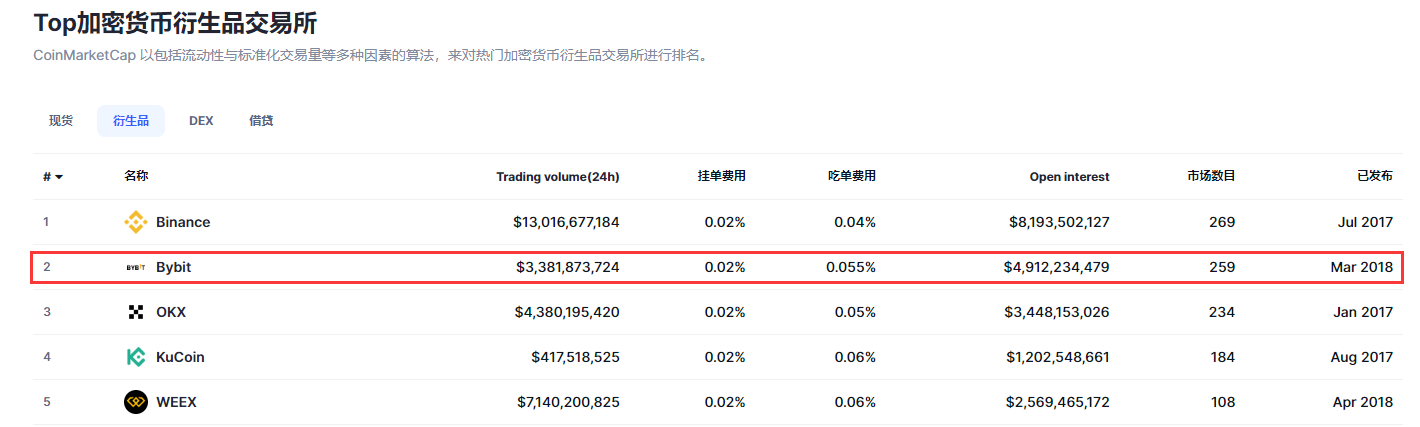Sort by the 市场数目 column header
This screenshot has width=1420, height=427.
click(x=1211, y=176)
